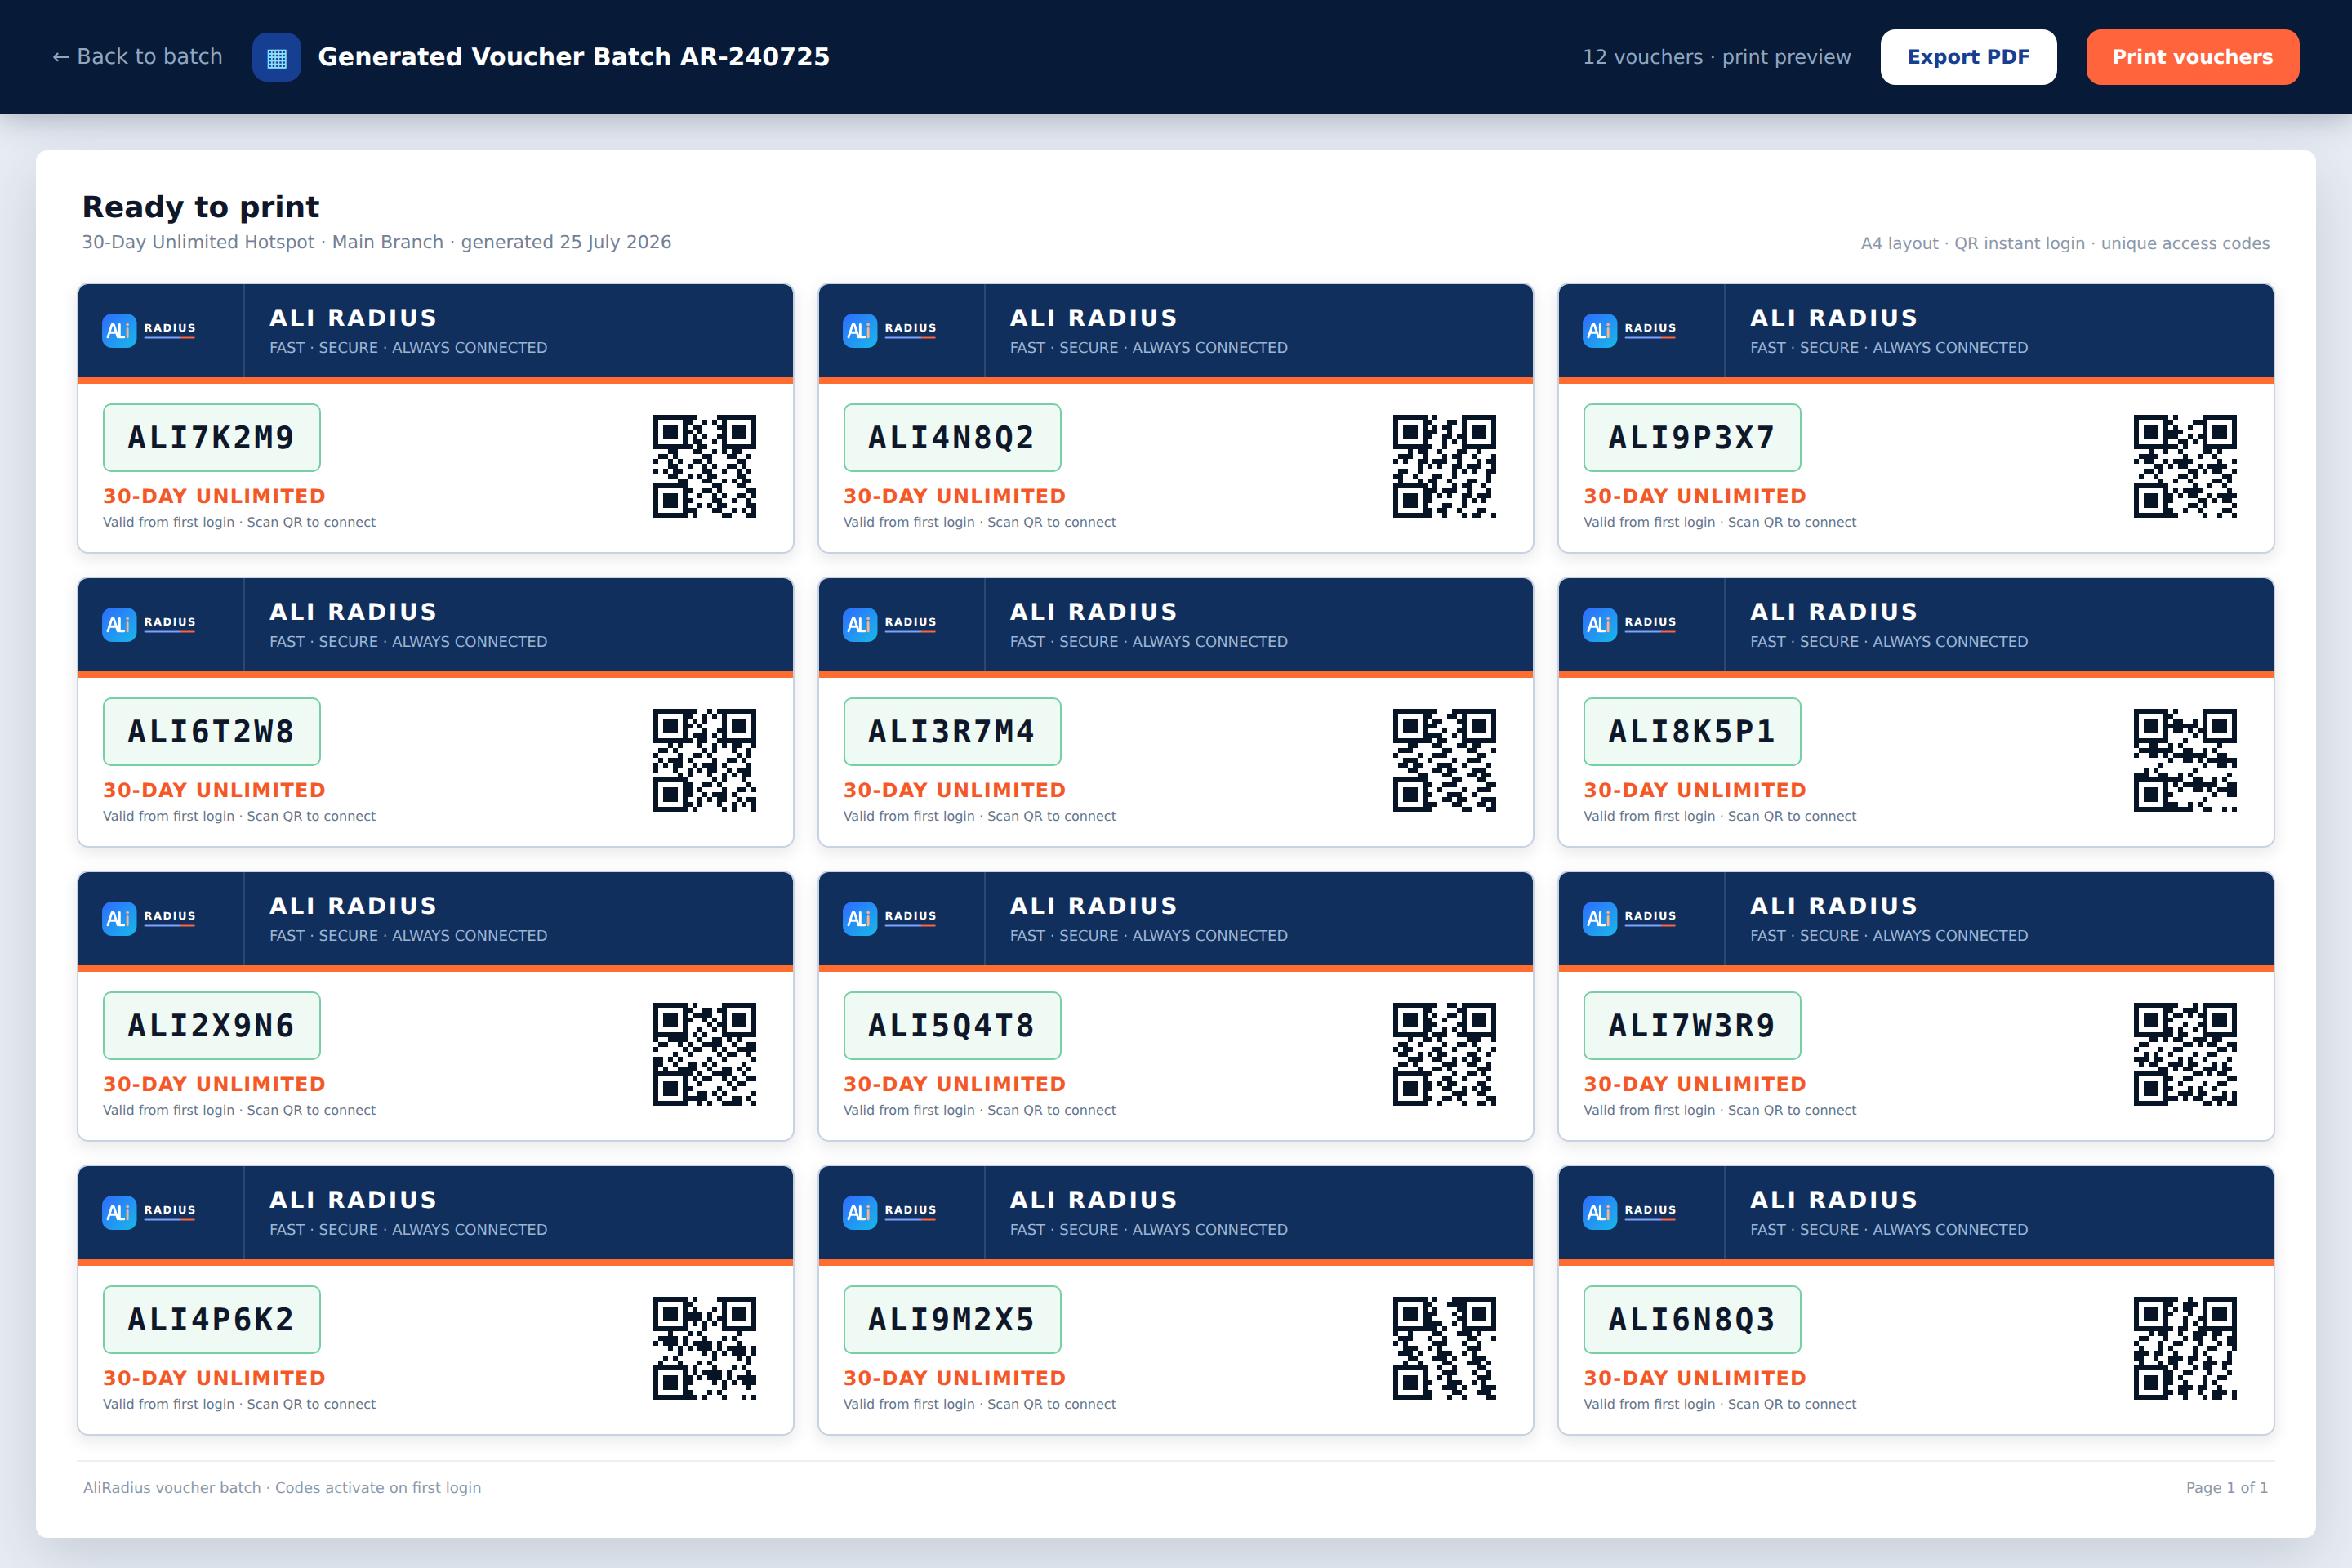This screenshot has width=2352, height=1568.
Task: Go back via the Back to batch link
Action: 137,57
